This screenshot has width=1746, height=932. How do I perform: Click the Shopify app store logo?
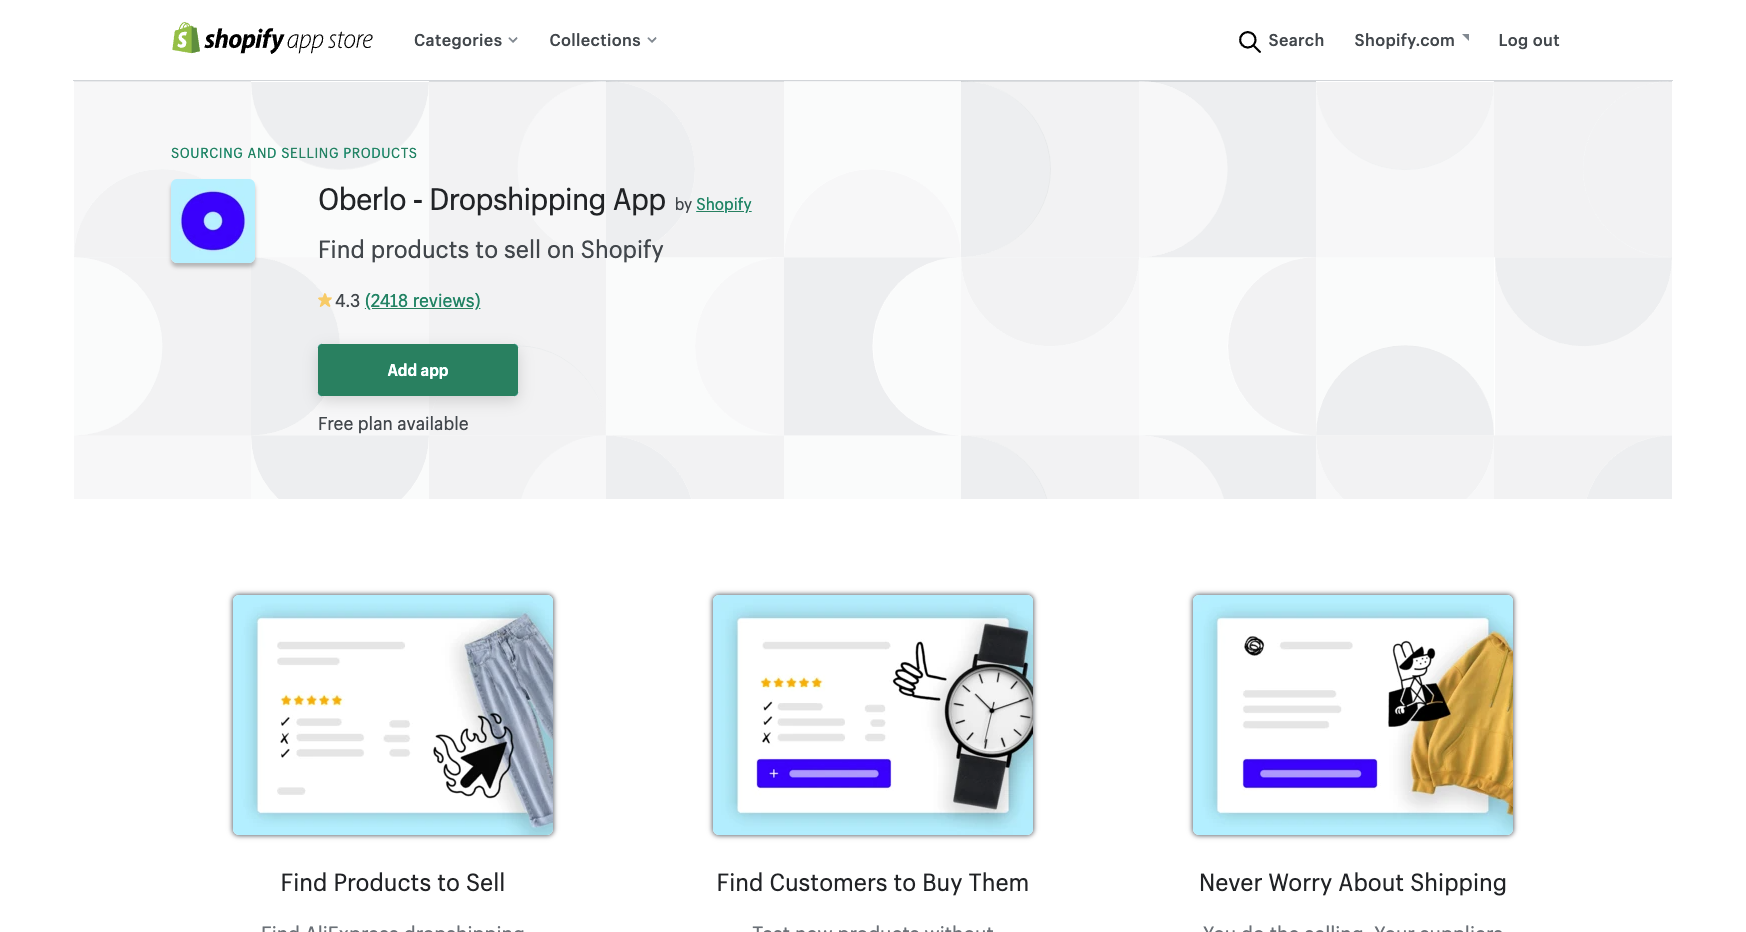(272, 39)
